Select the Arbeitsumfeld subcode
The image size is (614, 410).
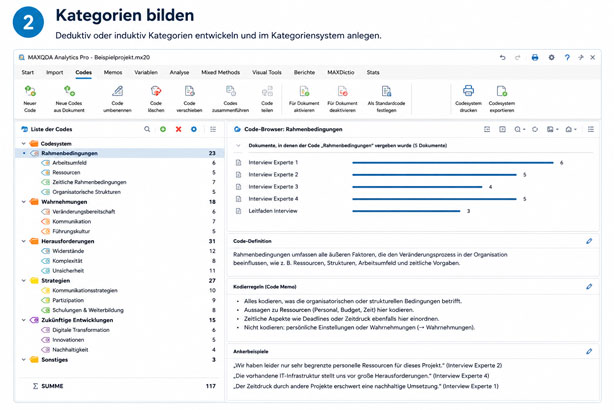tap(69, 163)
